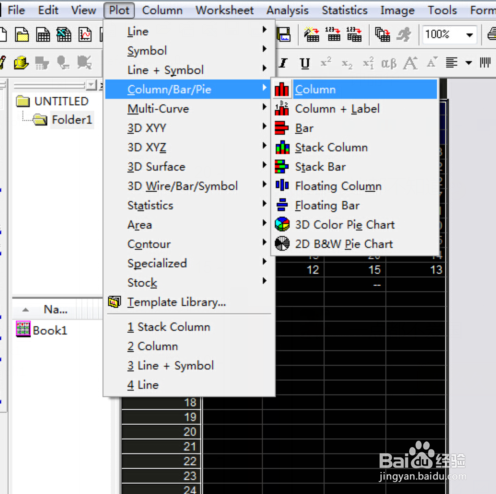496x494 pixels.
Task: Click the Import Single ASCII icon
Action: click(333, 35)
